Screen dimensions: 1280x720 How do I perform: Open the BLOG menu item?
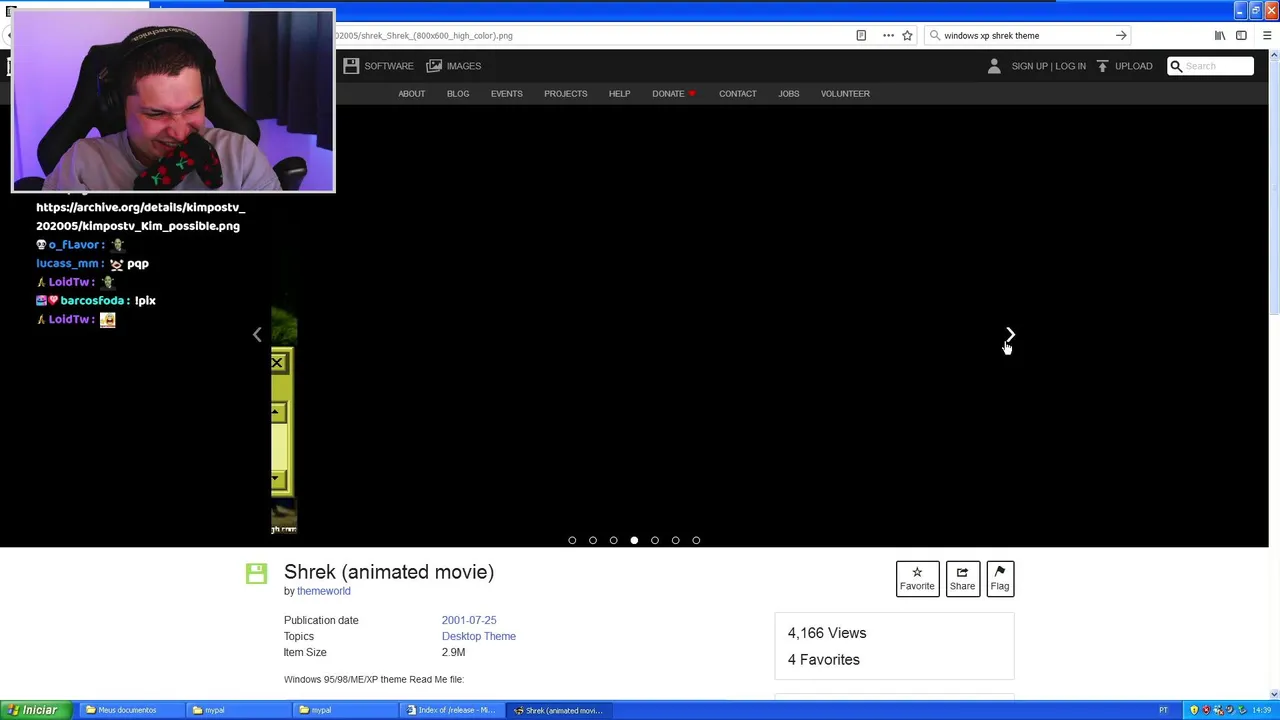coord(458,93)
